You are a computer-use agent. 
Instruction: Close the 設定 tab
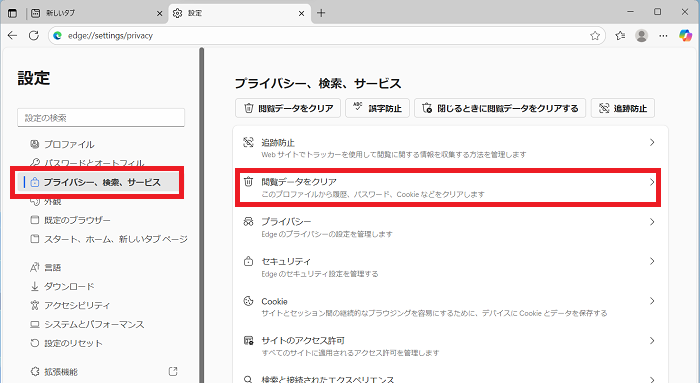(301, 13)
